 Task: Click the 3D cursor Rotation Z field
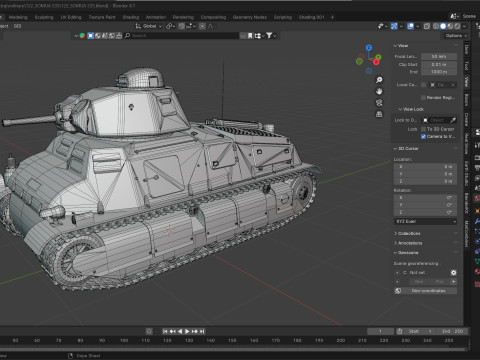pyautogui.click(x=425, y=212)
